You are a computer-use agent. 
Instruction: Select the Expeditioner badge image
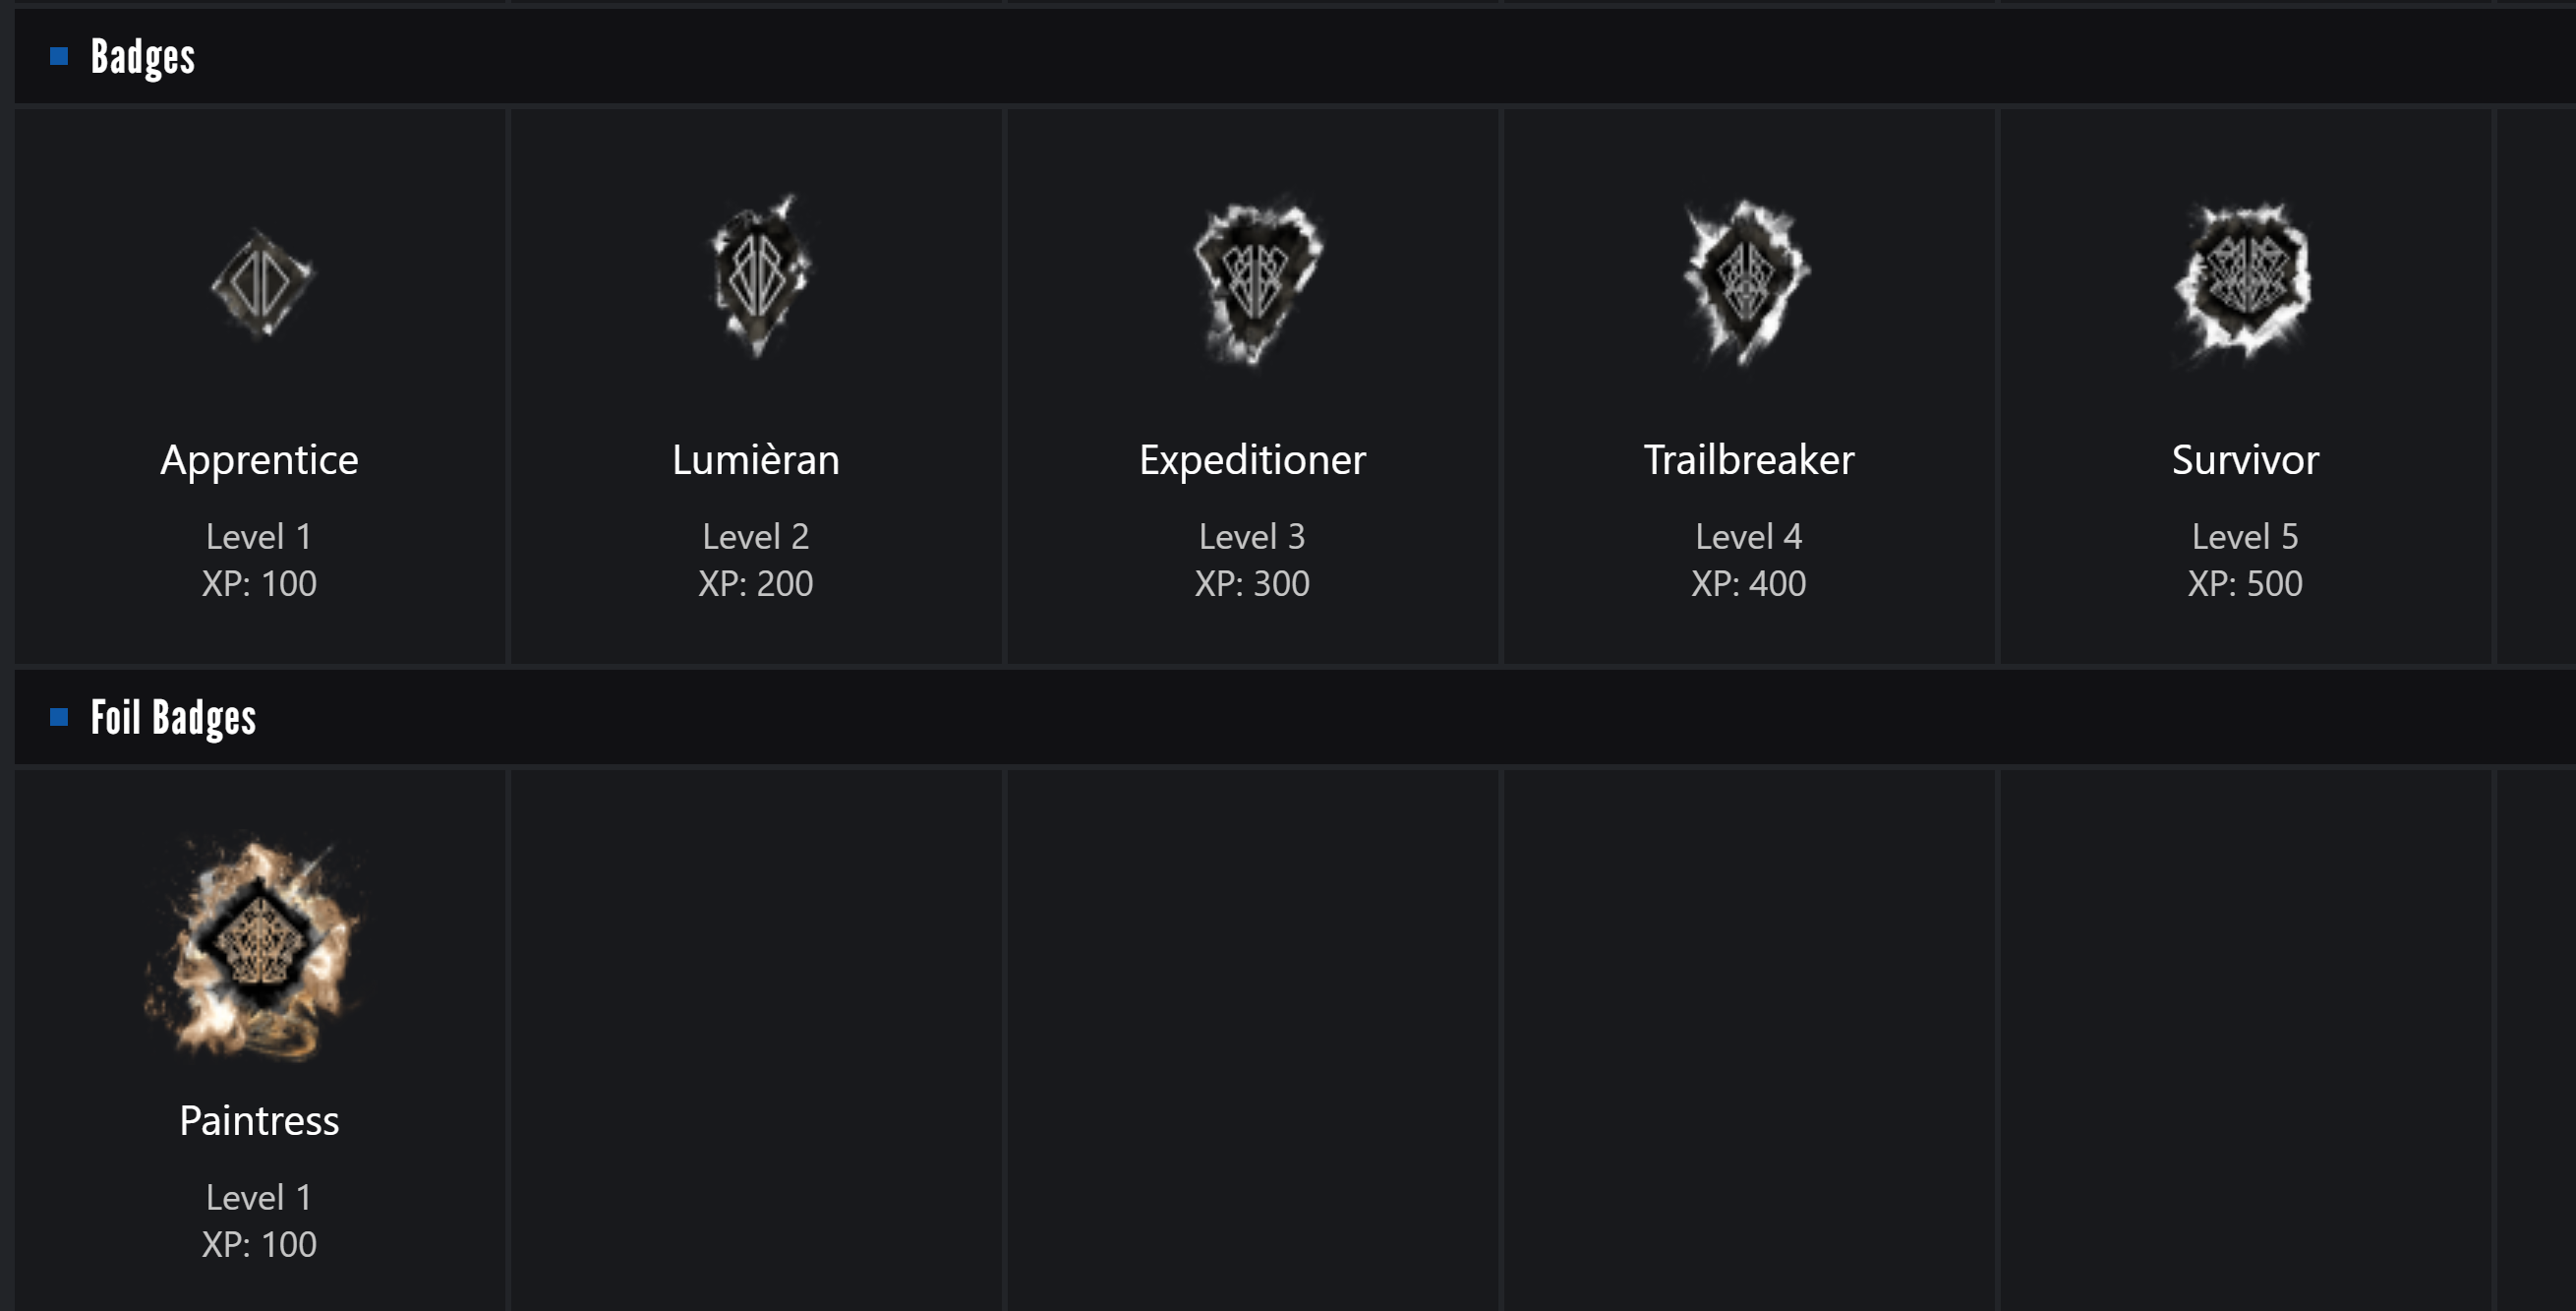click(x=1256, y=281)
